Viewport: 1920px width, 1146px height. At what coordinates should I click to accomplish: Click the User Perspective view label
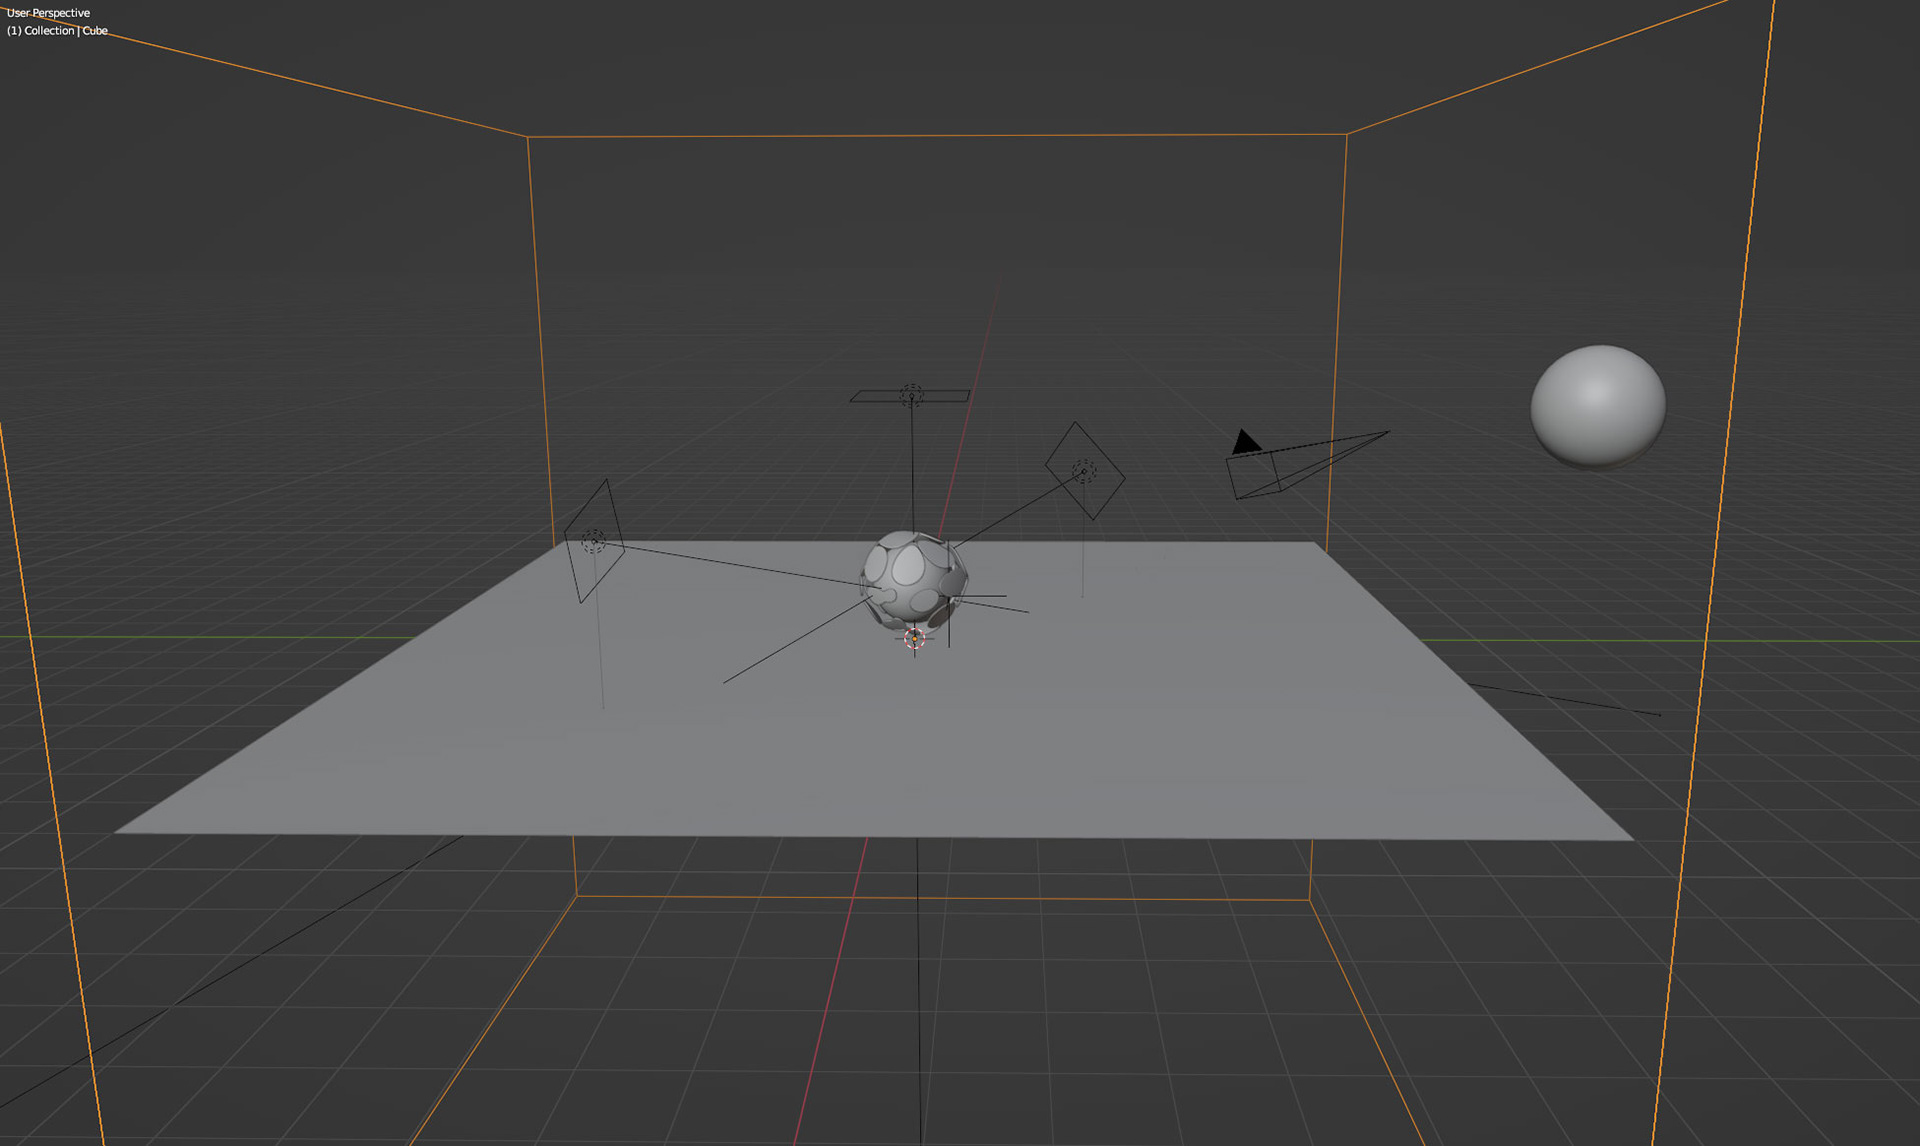pos(48,13)
